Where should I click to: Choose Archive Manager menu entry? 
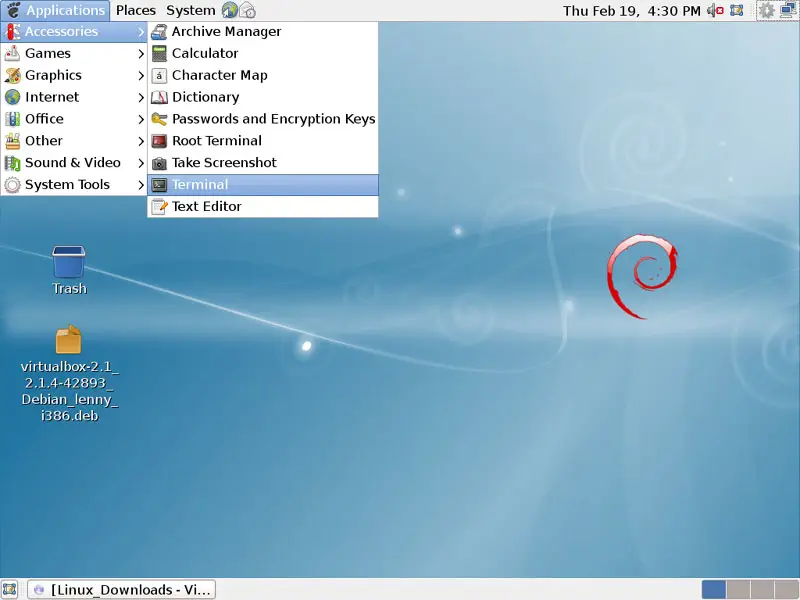263,32
